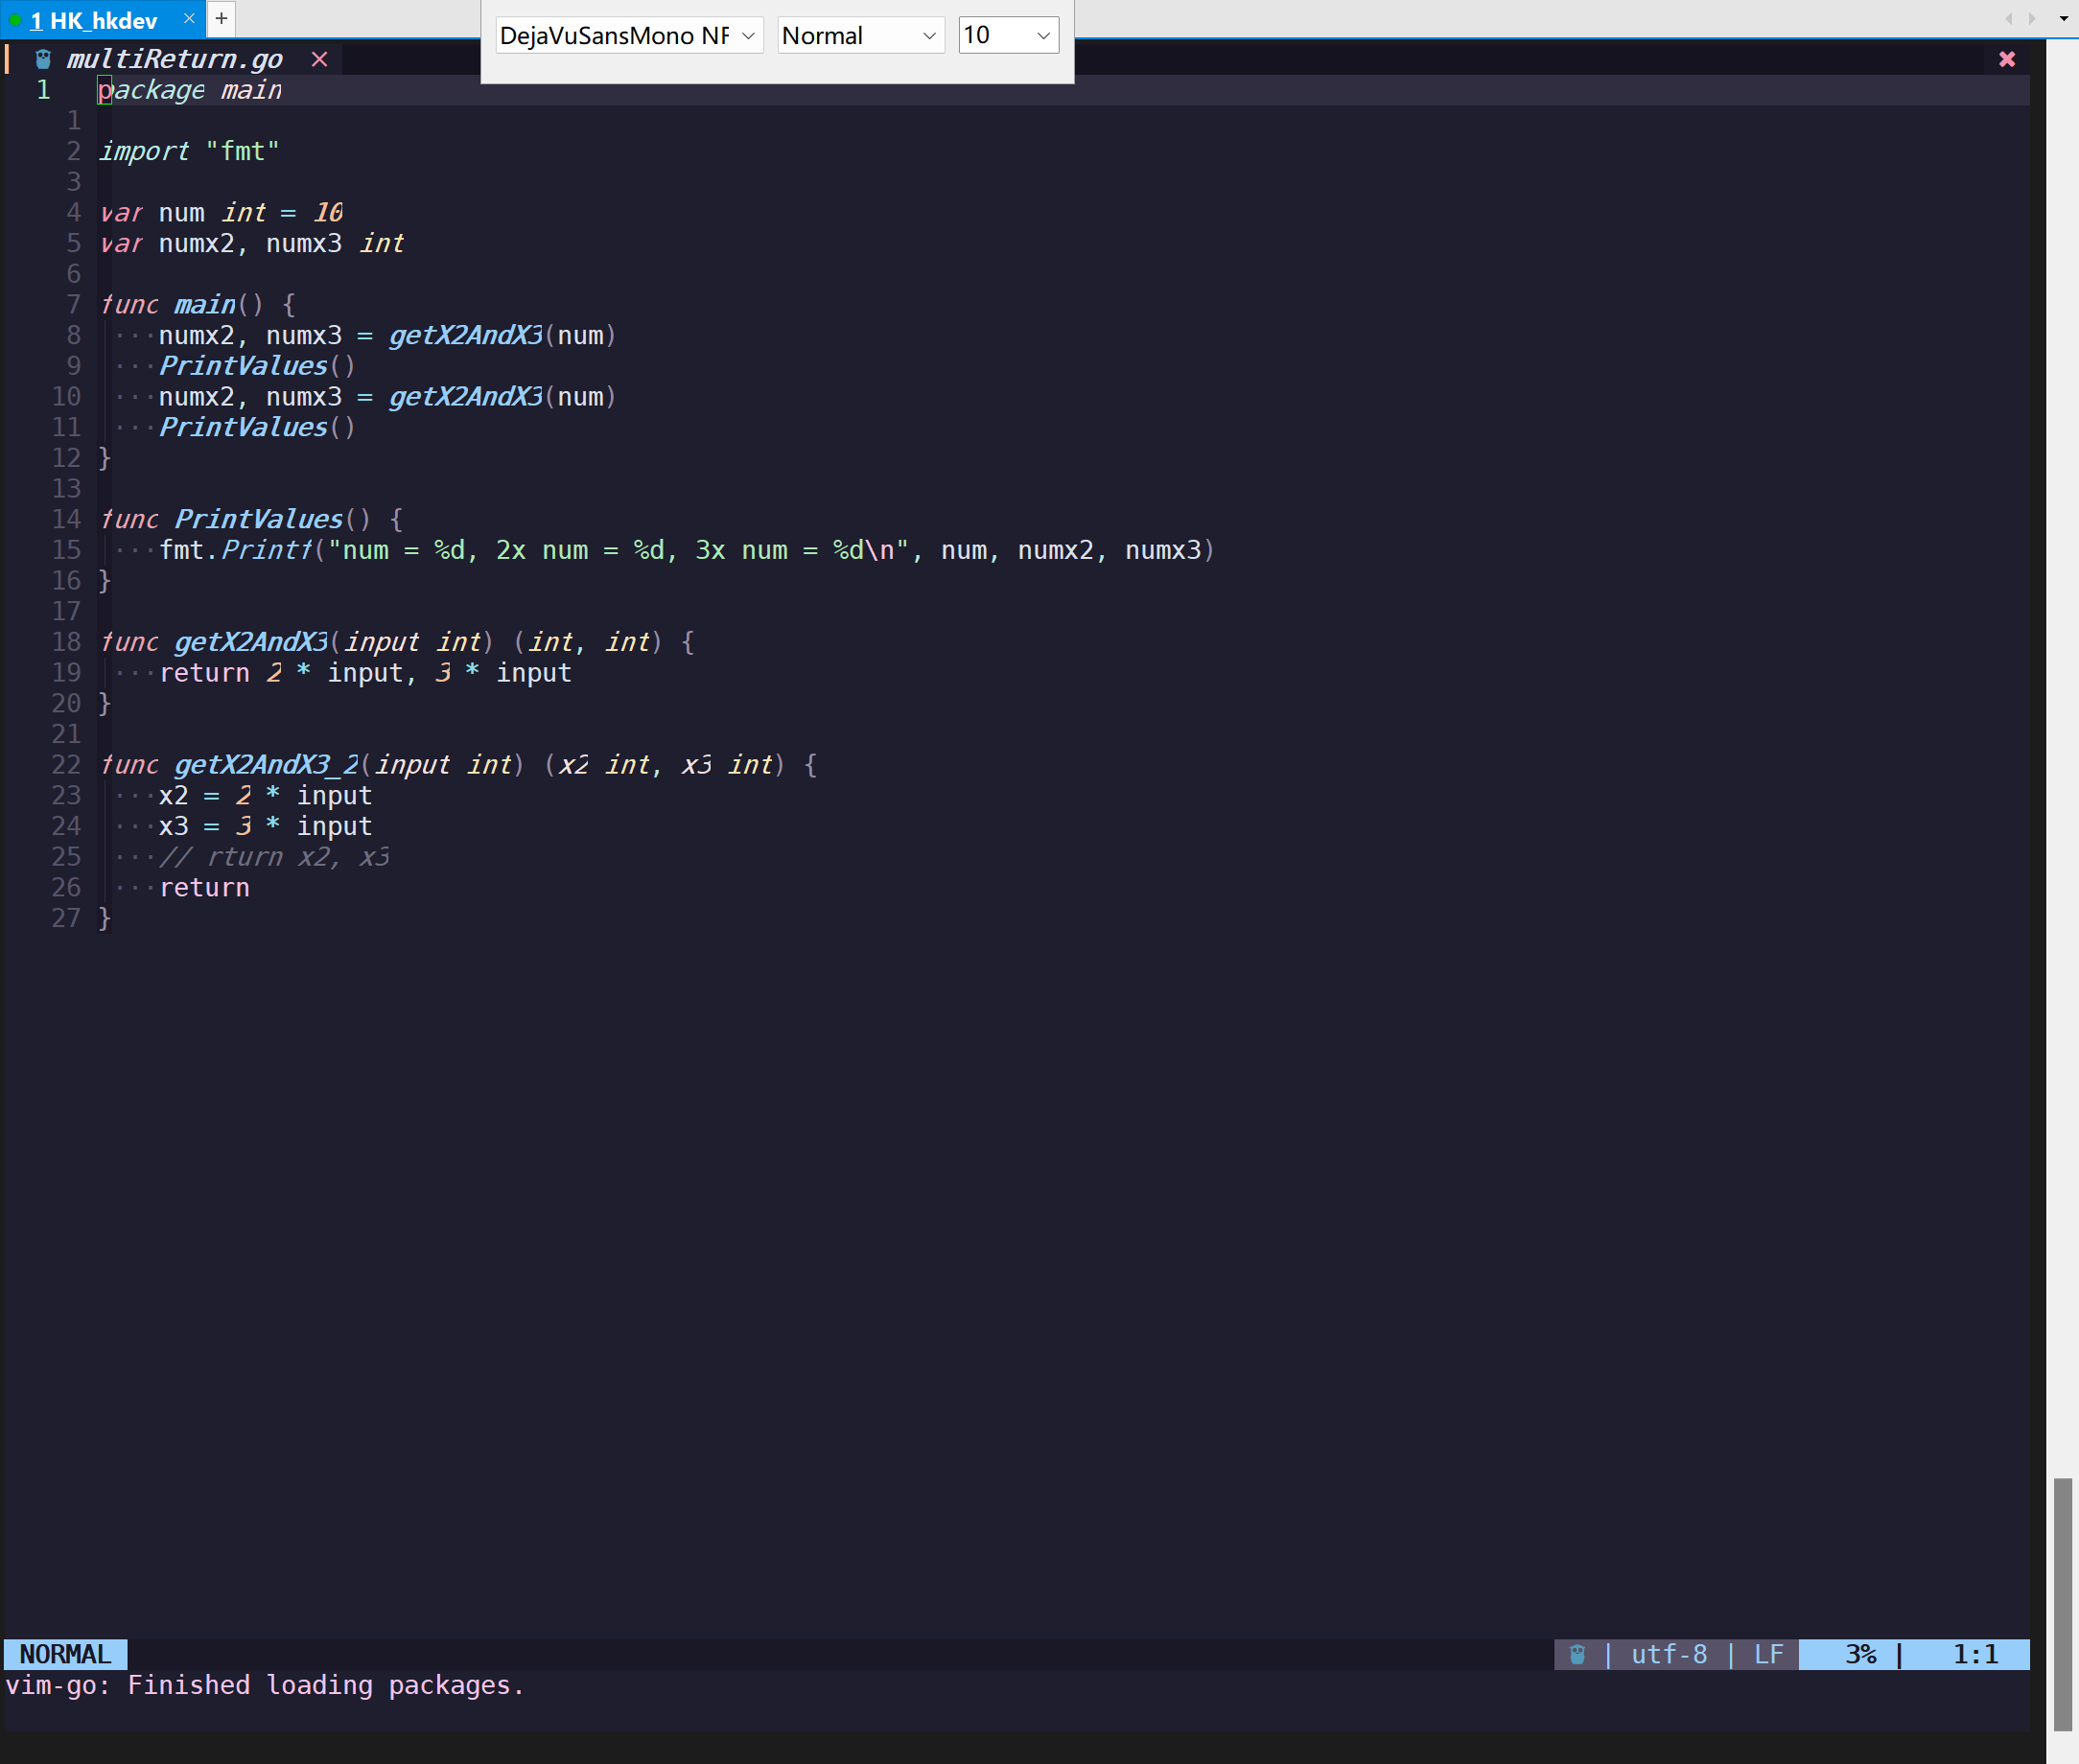Close the multiReturn.go buffer tab
This screenshot has width=2079, height=1764.
click(319, 60)
